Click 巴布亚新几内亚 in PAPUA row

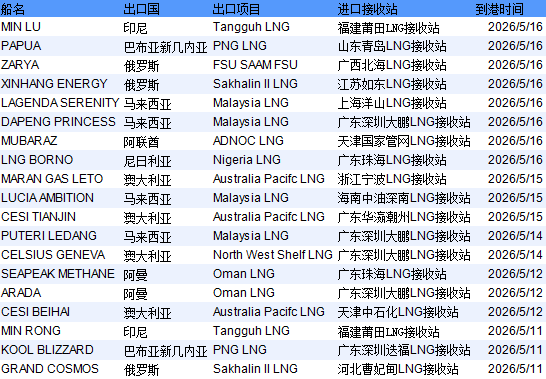pos(166,47)
